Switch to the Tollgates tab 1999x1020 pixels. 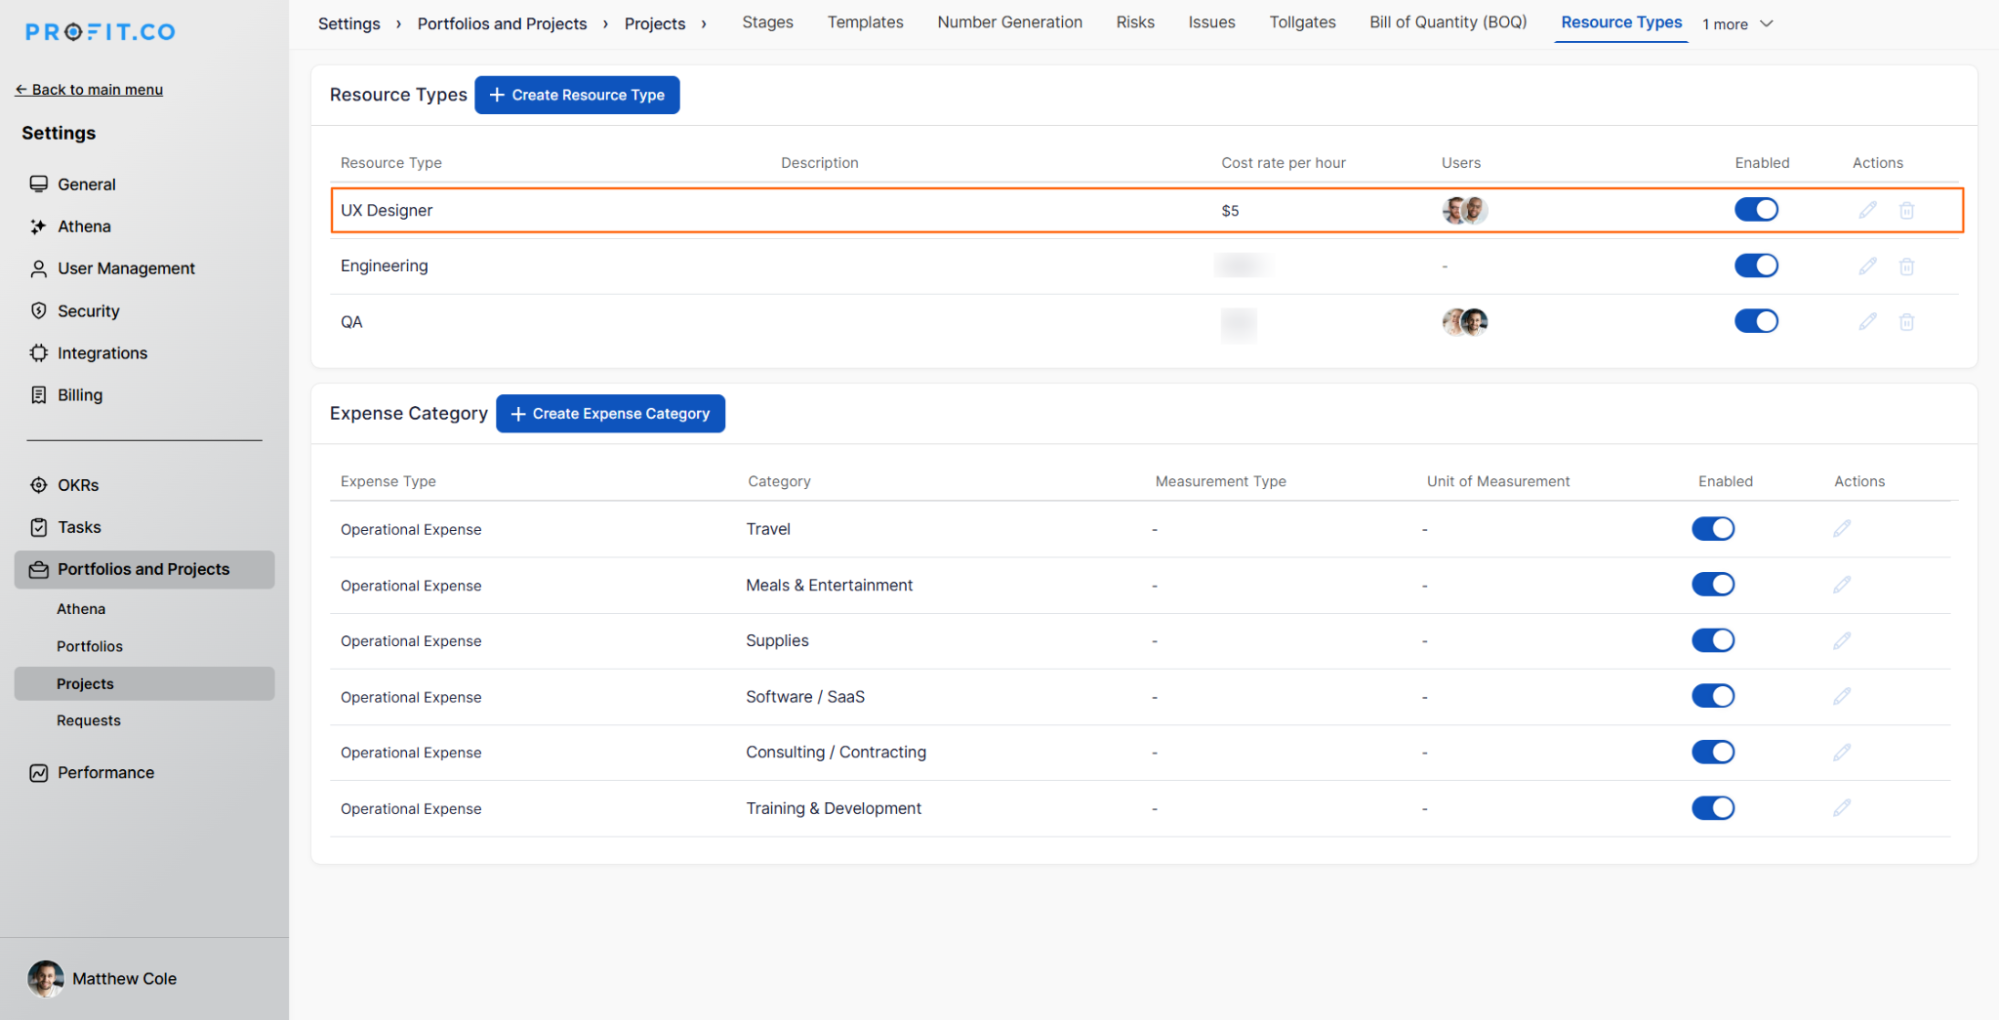click(1301, 22)
